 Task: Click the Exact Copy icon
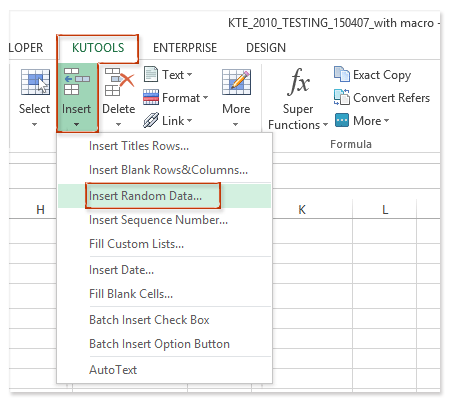coord(342,74)
